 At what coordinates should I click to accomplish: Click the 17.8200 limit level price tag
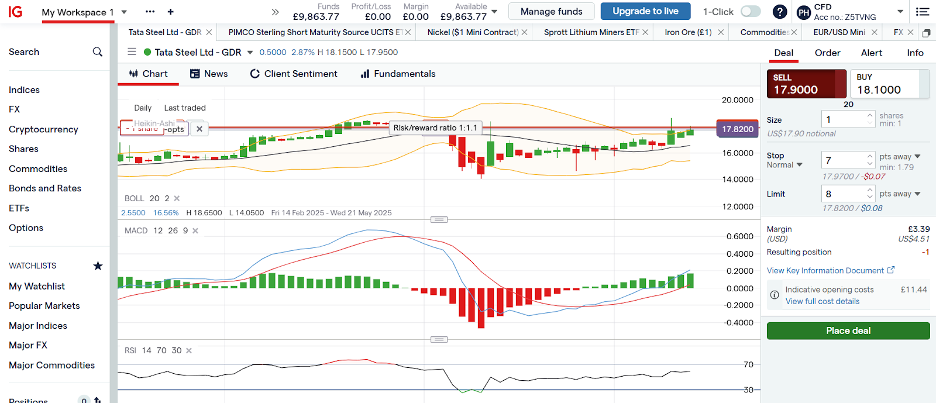click(x=738, y=128)
